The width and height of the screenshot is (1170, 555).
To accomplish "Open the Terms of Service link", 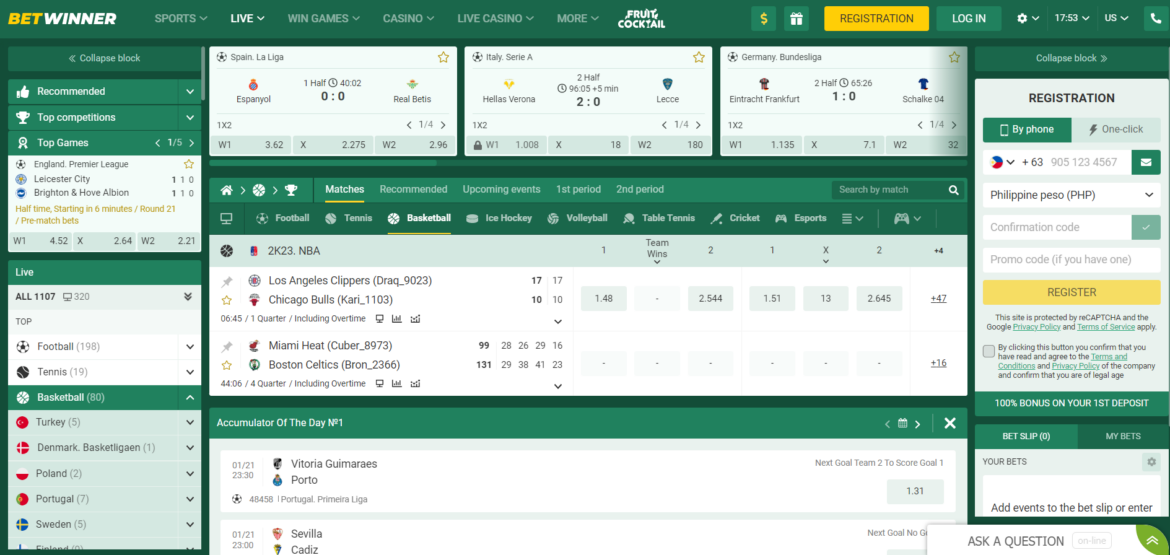I will 1105,327.
